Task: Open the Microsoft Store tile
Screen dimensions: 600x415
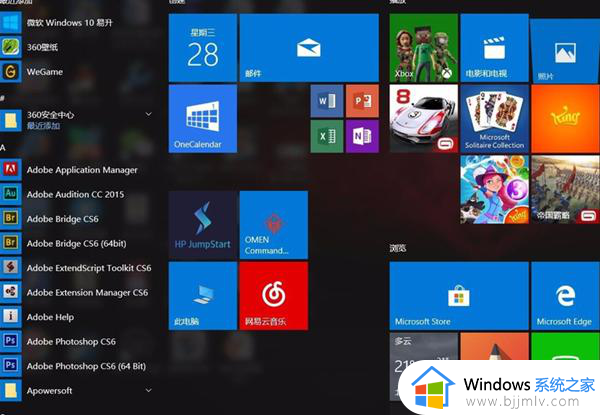Action: (459, 296)
